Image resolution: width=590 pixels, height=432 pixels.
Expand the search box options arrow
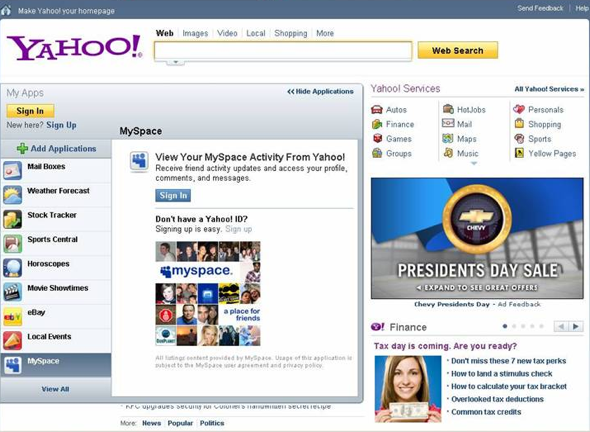(x=175, y=62)
